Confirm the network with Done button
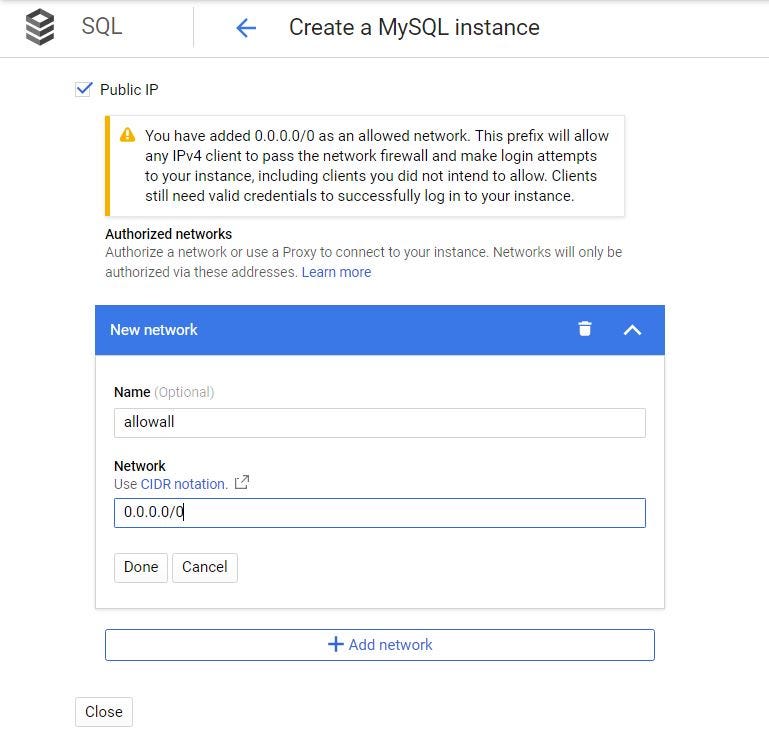769x741 pixels. (141, 568)
